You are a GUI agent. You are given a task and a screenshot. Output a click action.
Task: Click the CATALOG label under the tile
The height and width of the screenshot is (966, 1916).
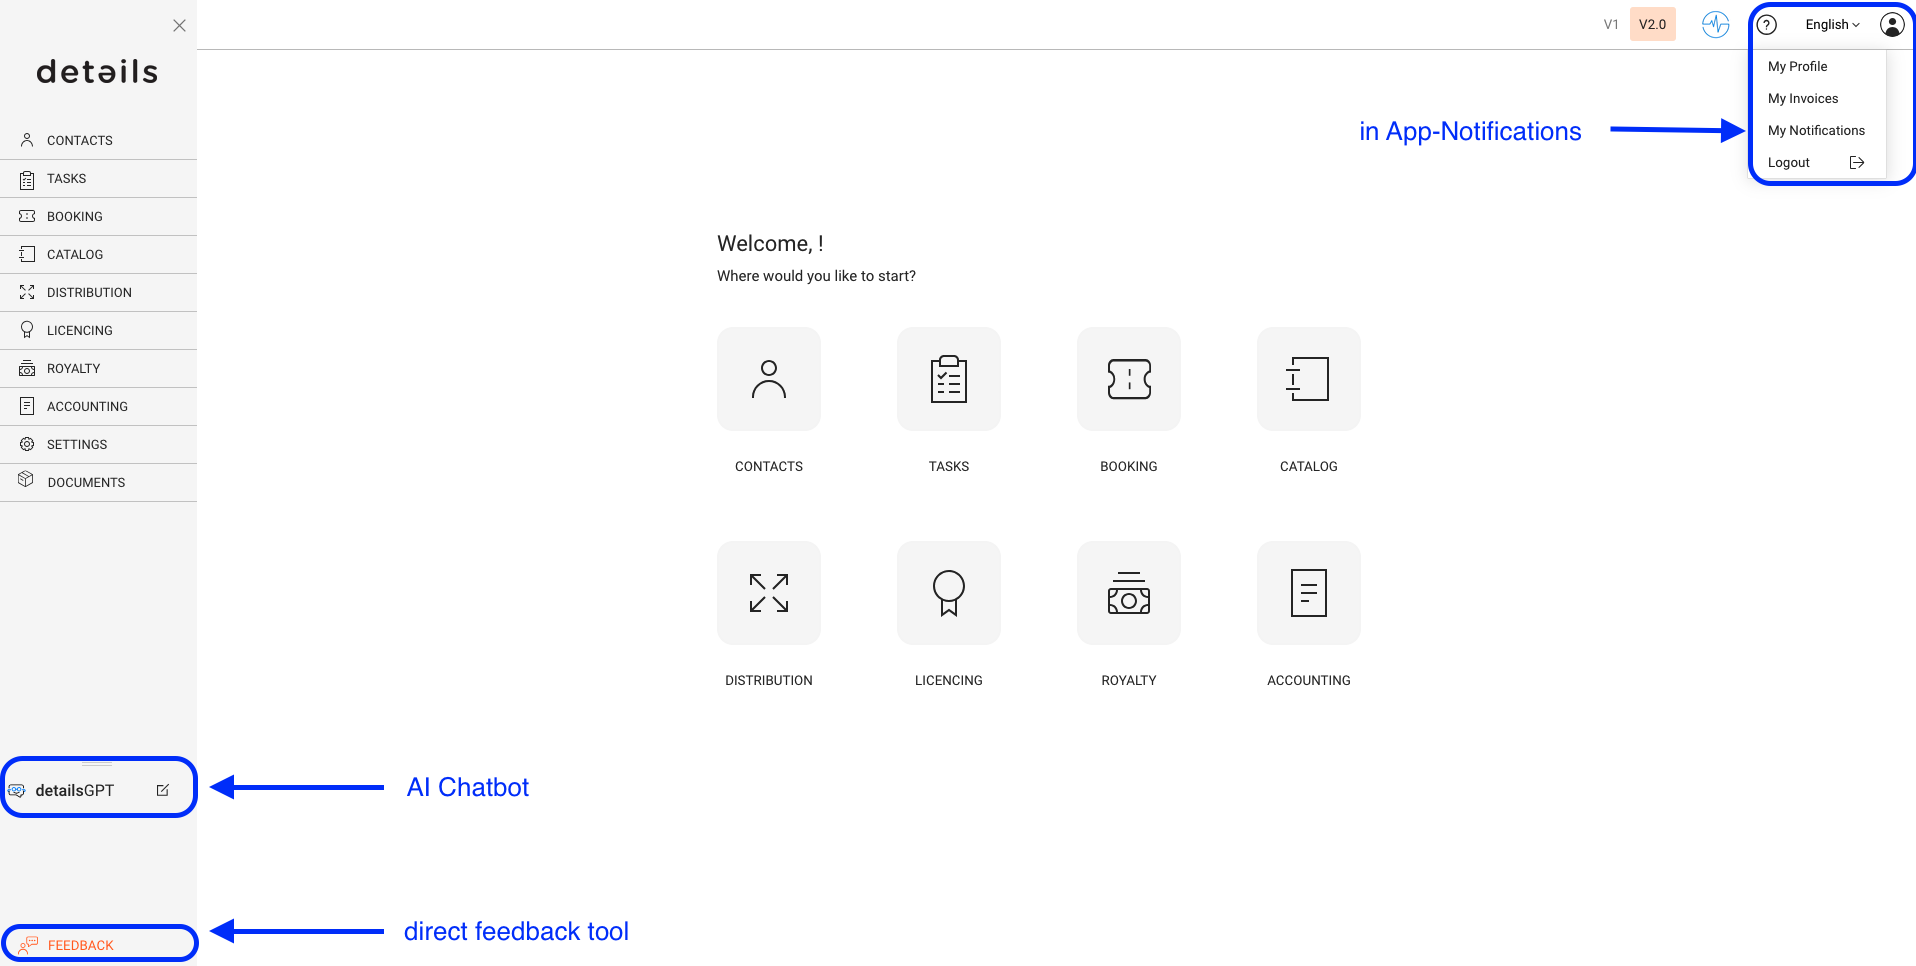pos(1309,467)
